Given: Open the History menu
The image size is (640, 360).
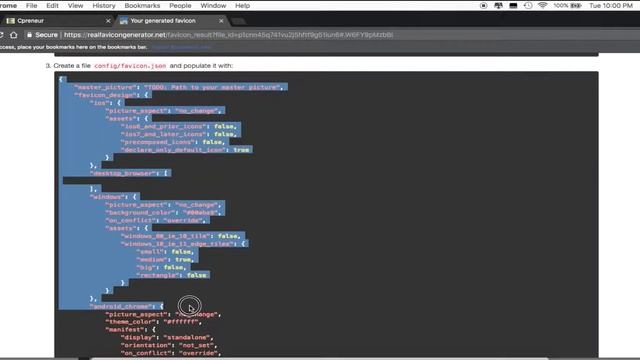Looking at the screenshot, I should (x=104, y=6).
